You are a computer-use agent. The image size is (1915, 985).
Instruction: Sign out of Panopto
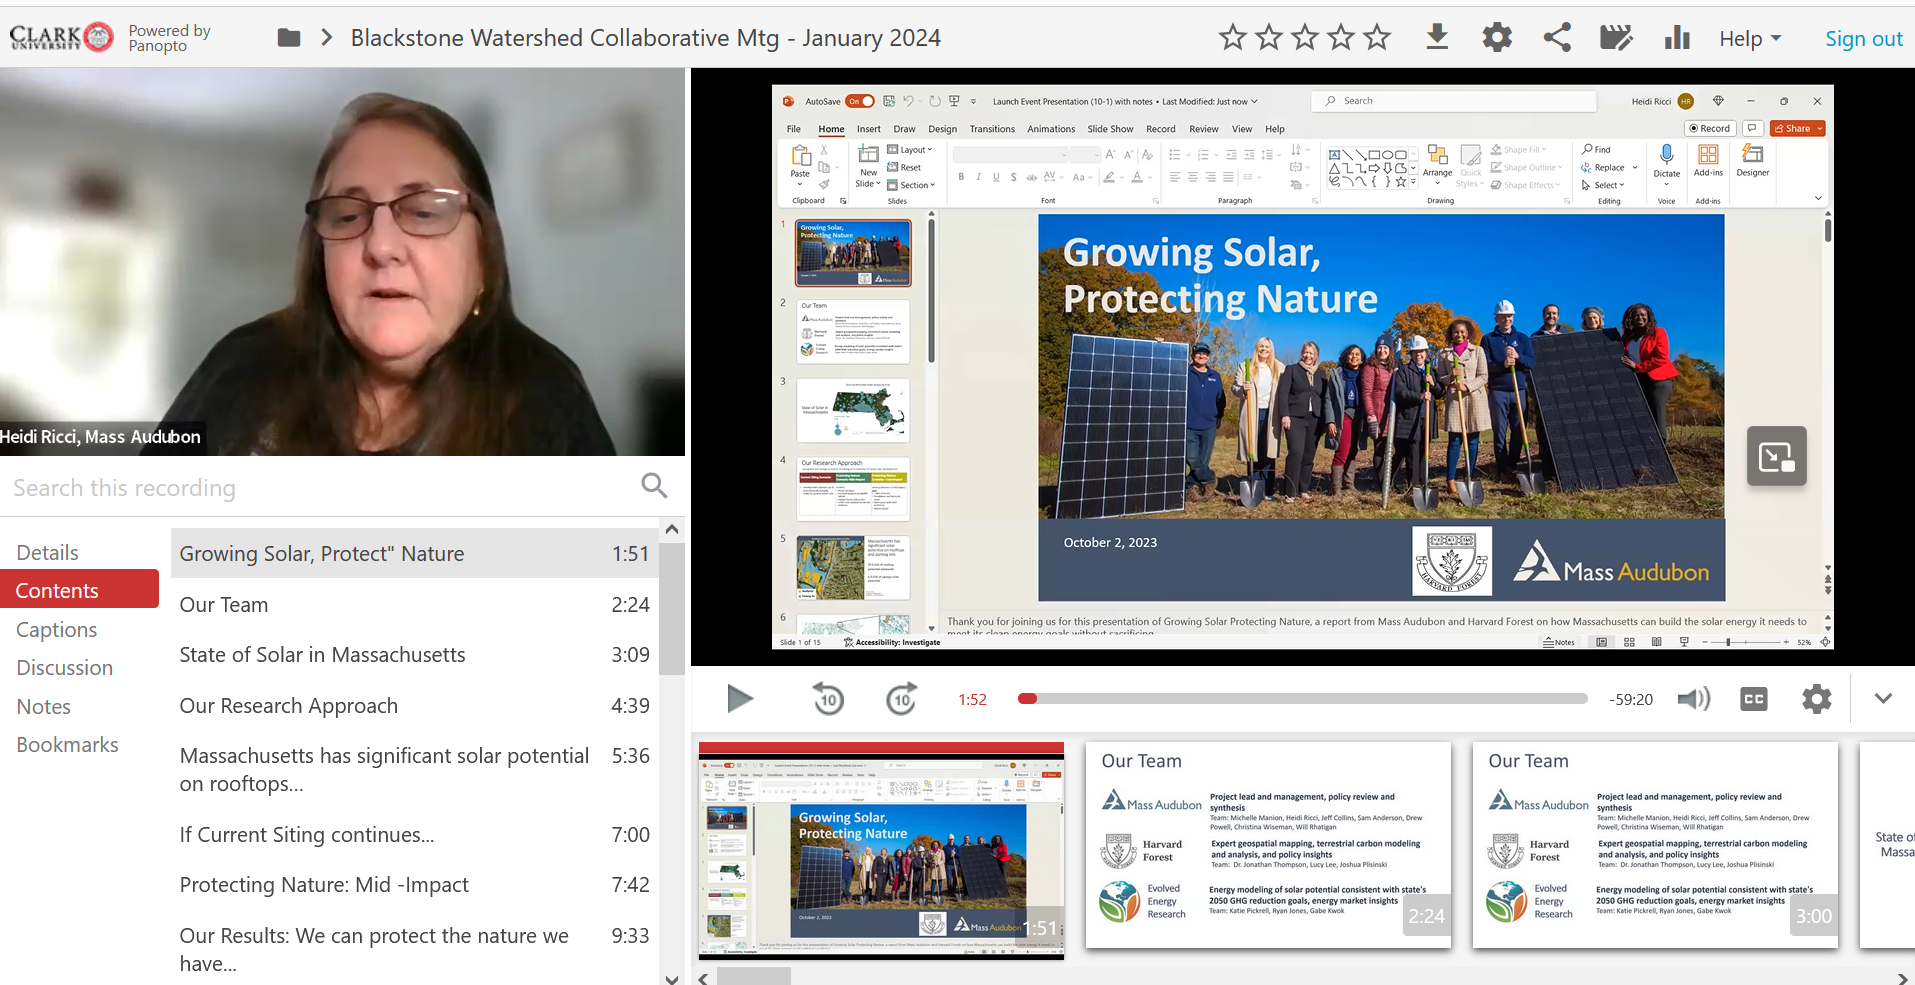(x=1863, y=39)
